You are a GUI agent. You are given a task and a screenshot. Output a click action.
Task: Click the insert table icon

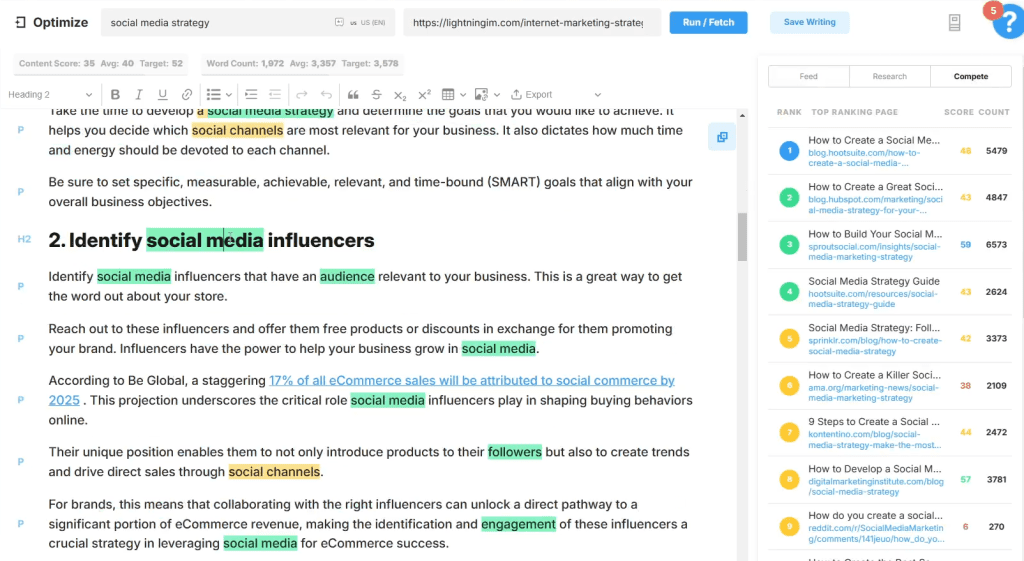click(448, 95)
